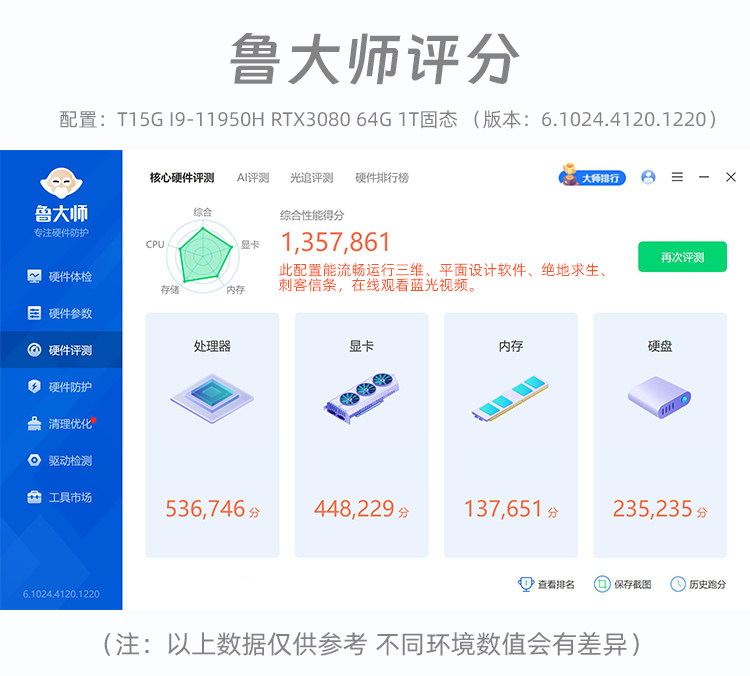Click the 综合 label on the radar chart
Screen dimensions: 750x676
click(203, 212)
